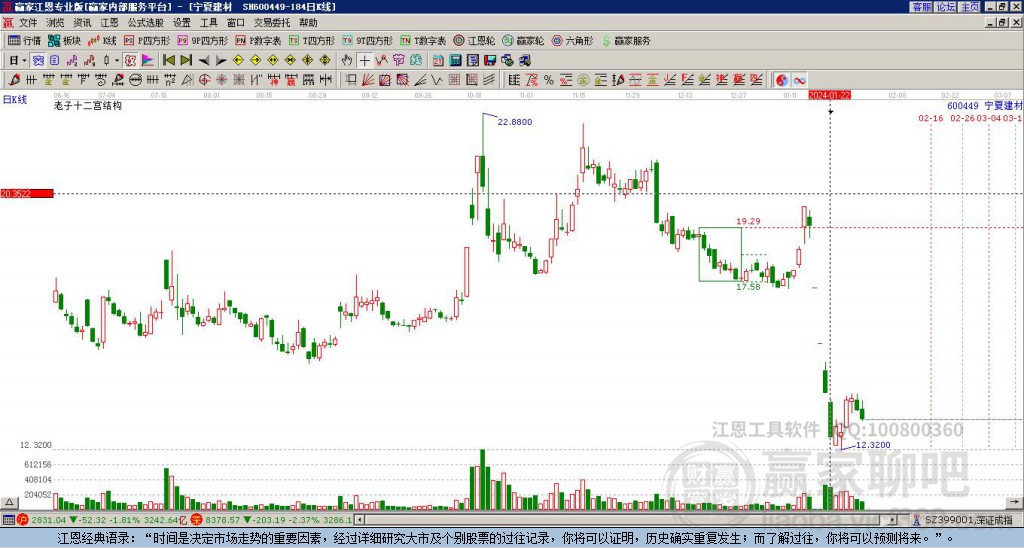Click the horizontal scrollbar left arrow

pyautogui.click(x=359, y=521)
